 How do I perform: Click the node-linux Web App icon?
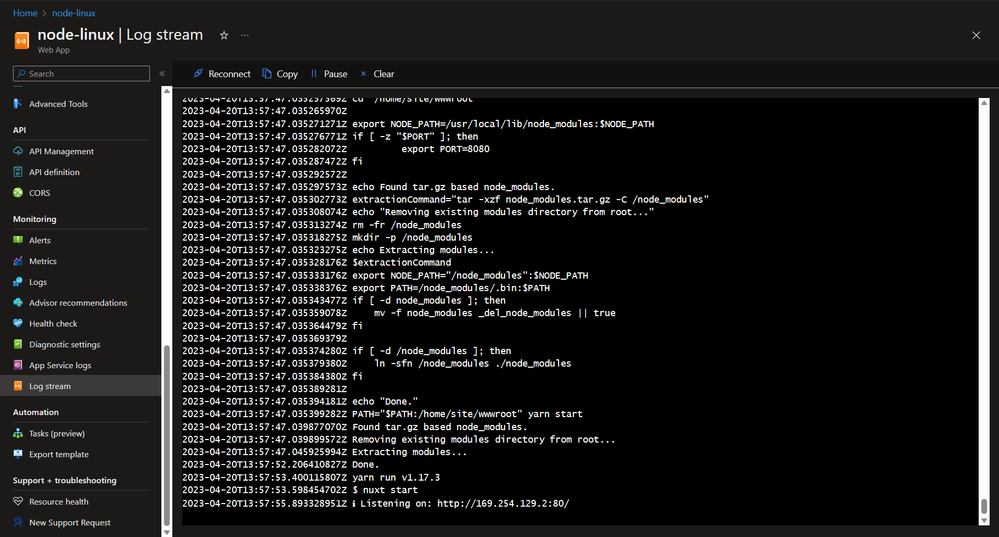pos(22,41)
